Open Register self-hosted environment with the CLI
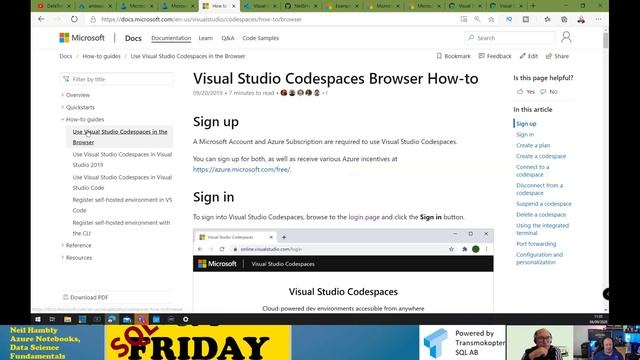 coord(121,228)
